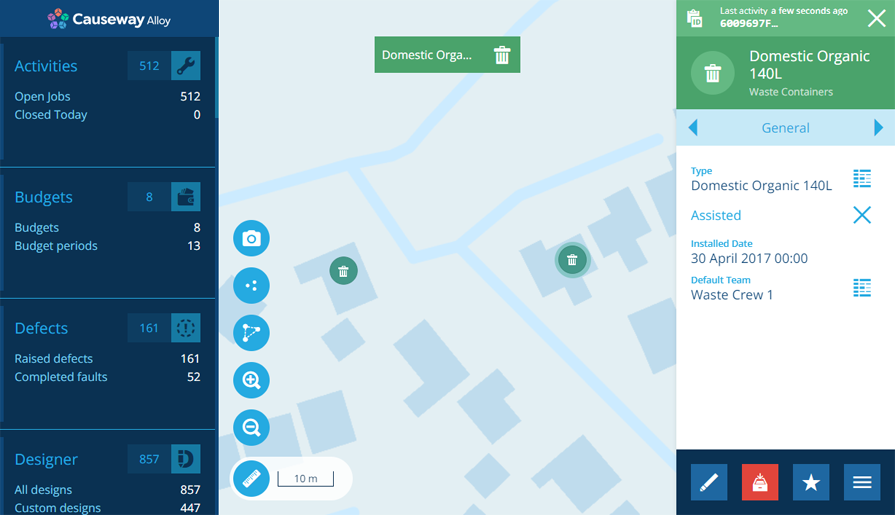Go to next section with right arrow
Image resolution: width=895 pixels, height=515 pixels.
tap(878, 127)
